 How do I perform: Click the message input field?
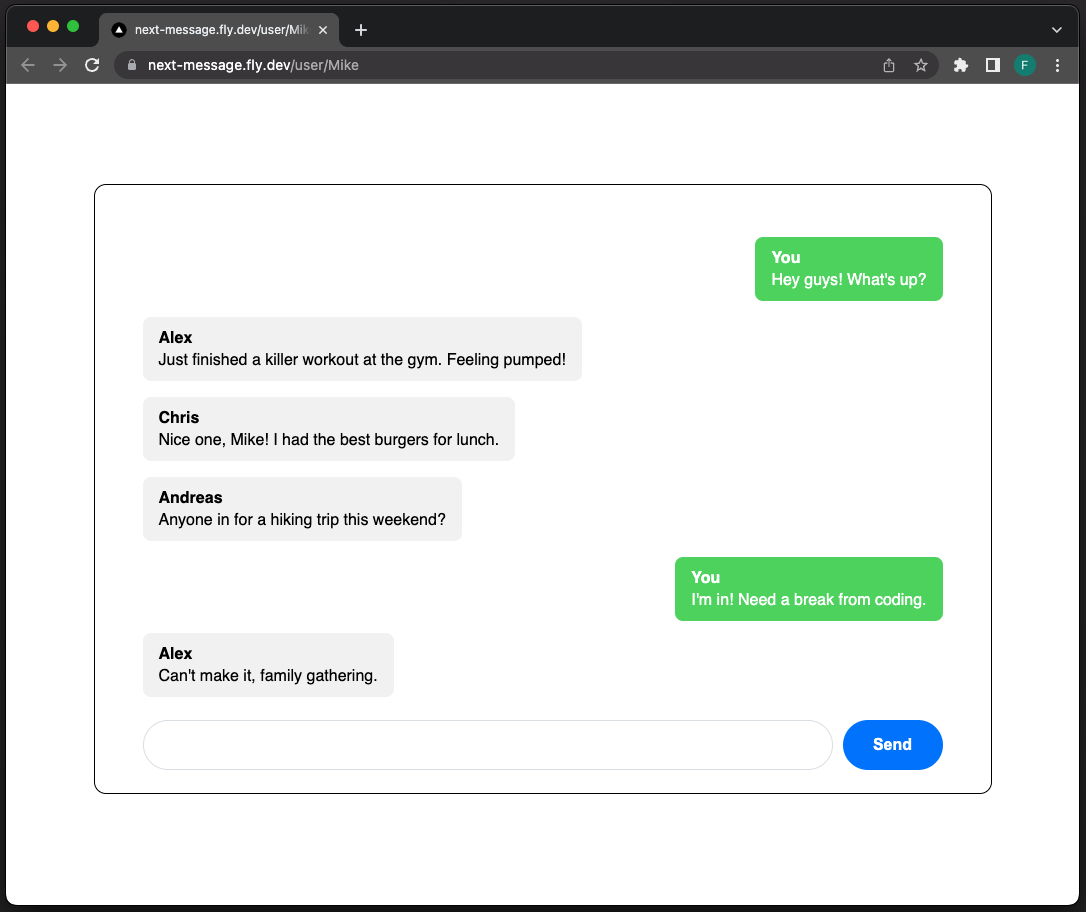487,744
